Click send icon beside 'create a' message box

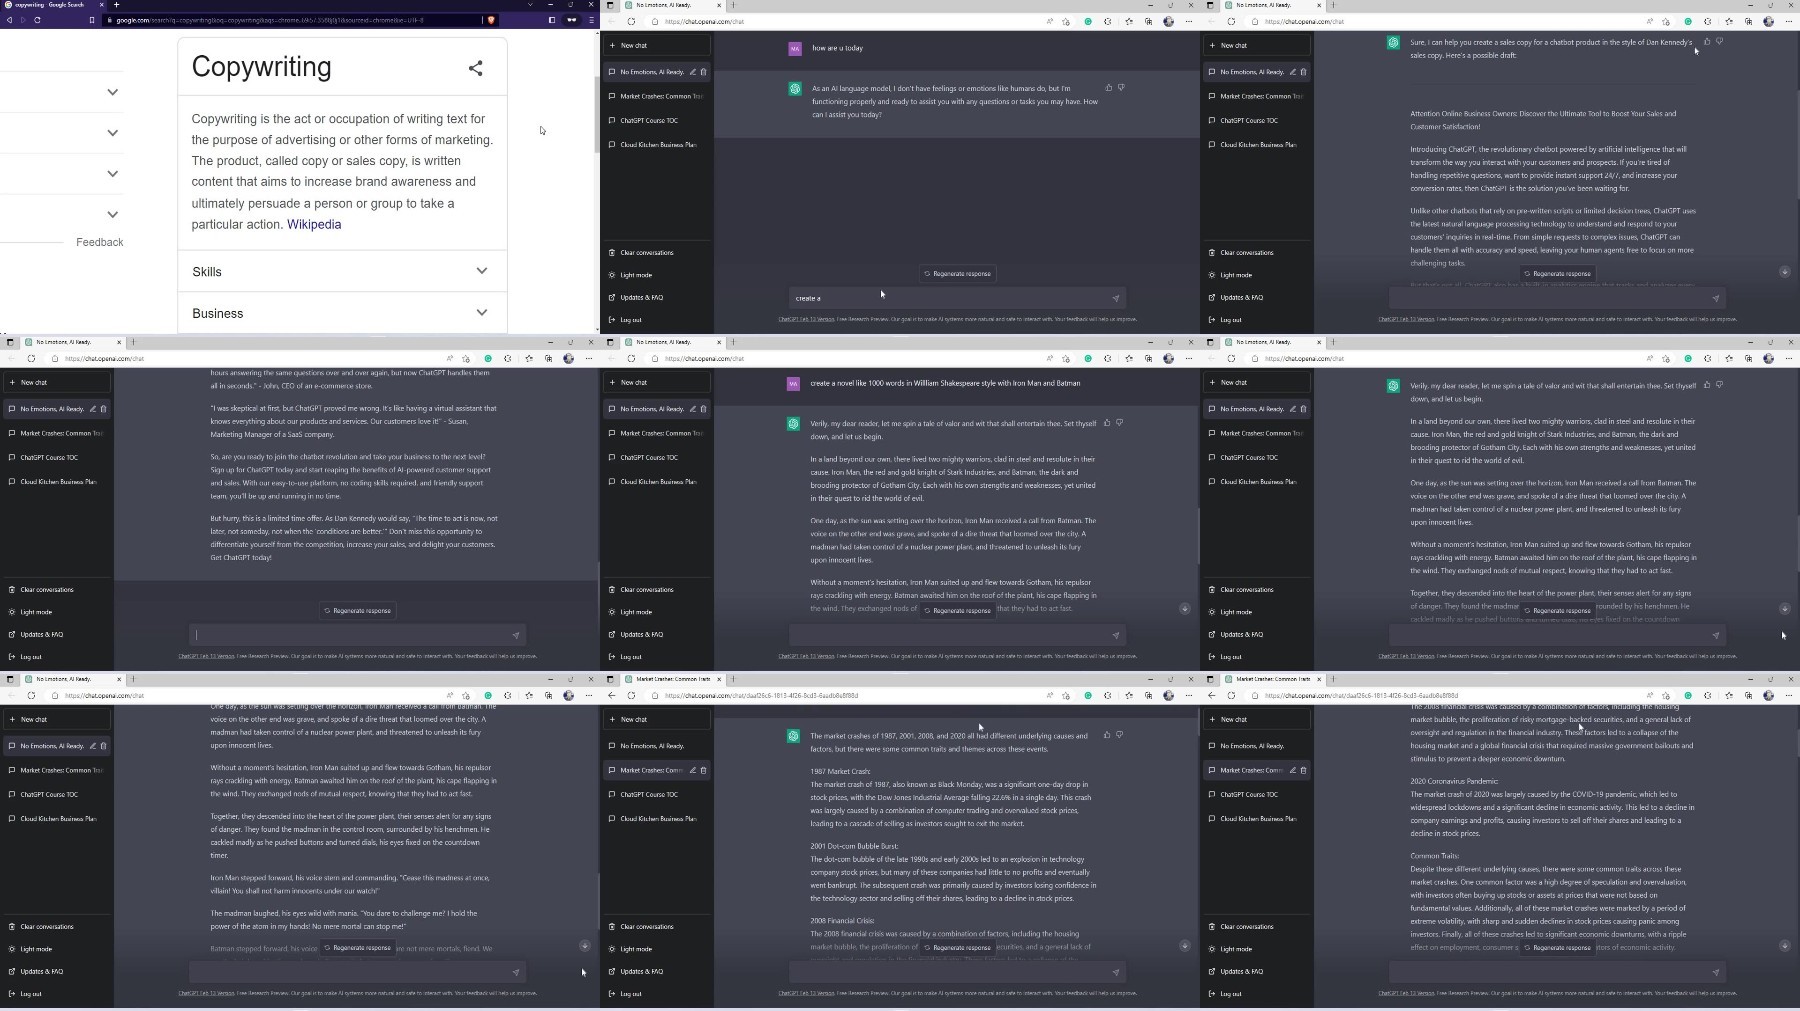coord(1116,298)
